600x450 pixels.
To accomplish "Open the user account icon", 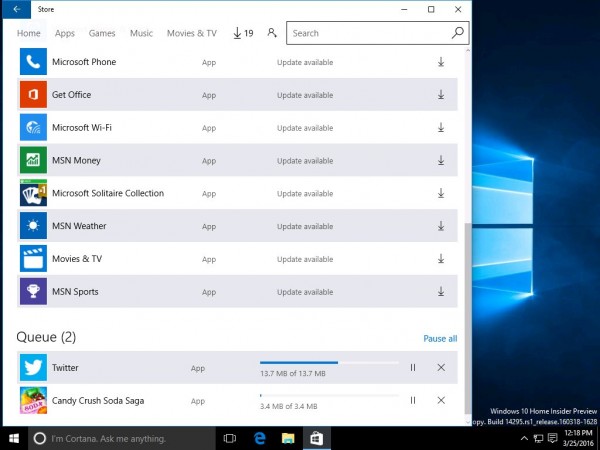I will point(272,33).
